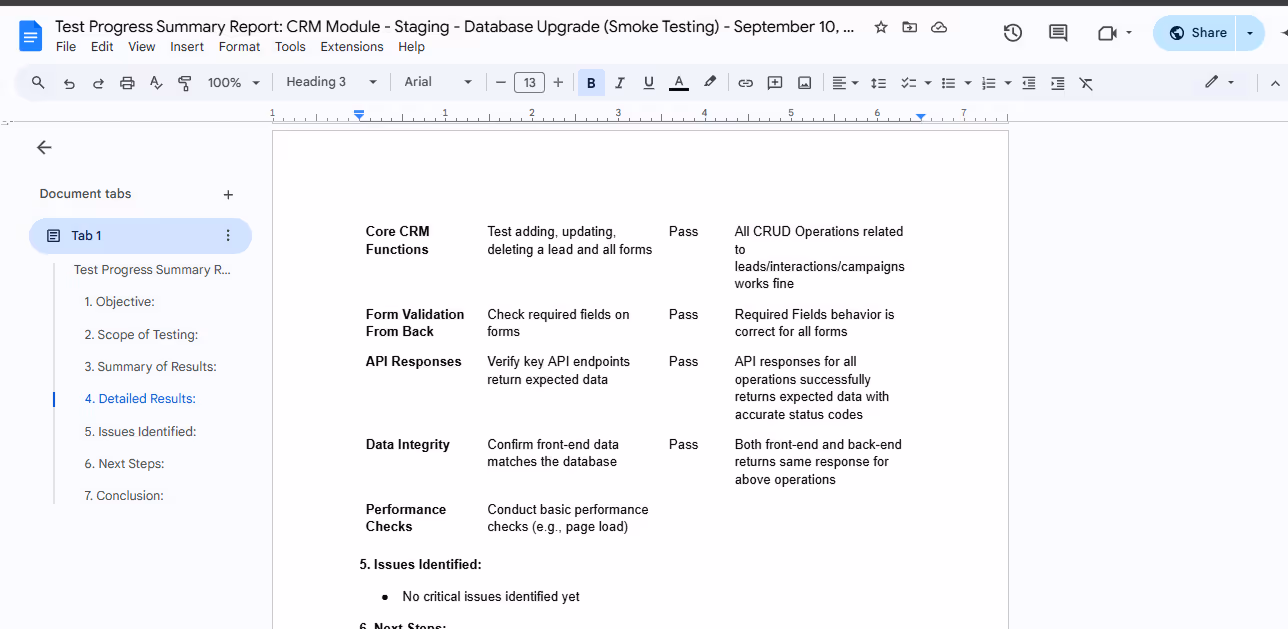Screen dimensions: 1288x629
Task: Open the Edit menu
Action: click(102, 47)
